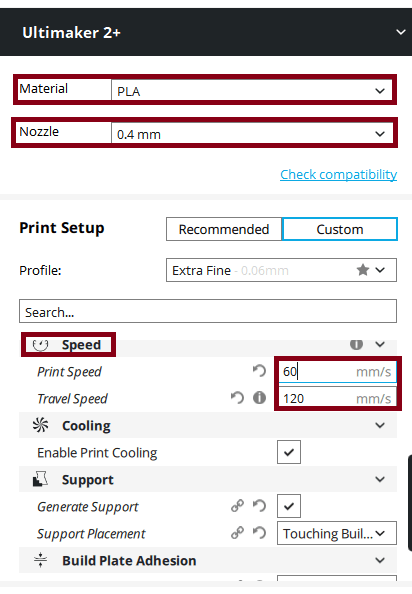Uncheck the Generate Support checkbox
This screenshot has width=412, height=594.
289,506
